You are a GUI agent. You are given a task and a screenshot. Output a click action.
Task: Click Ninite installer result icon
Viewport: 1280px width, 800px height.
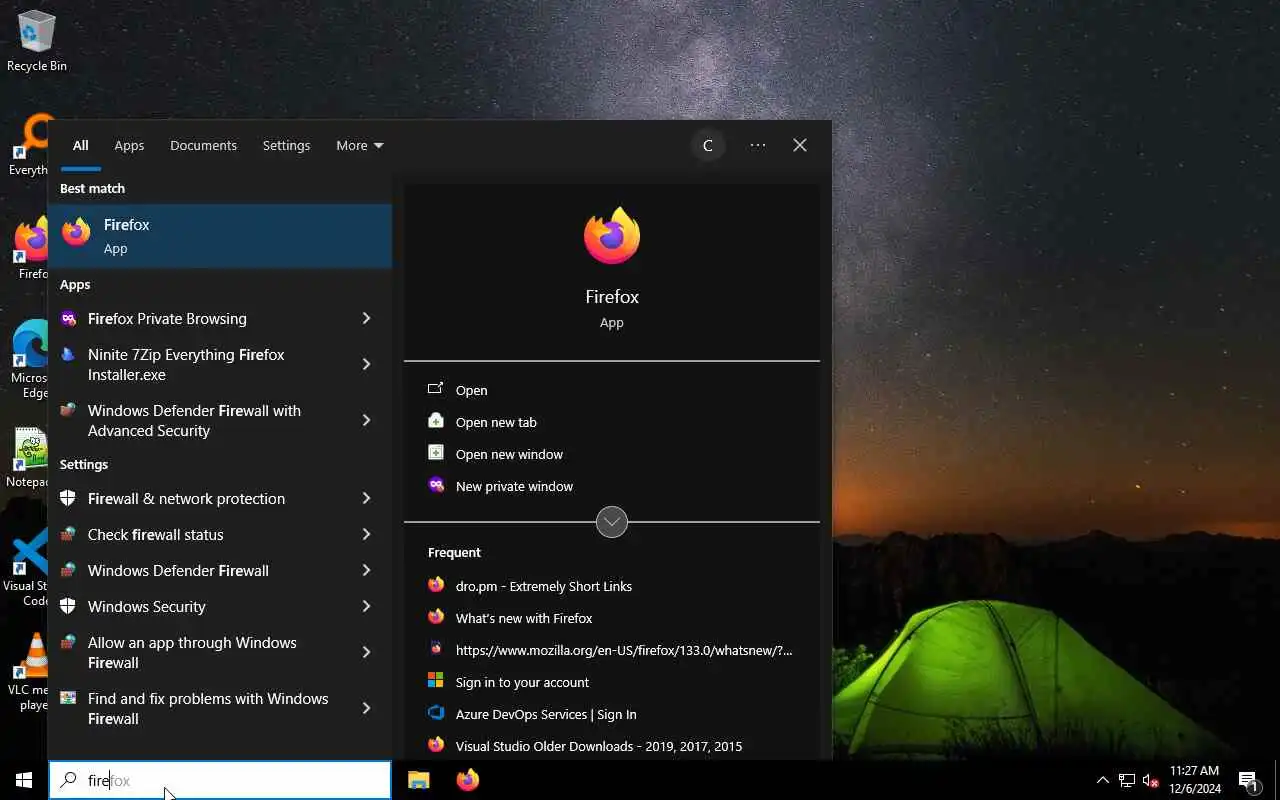coord(68,354)
